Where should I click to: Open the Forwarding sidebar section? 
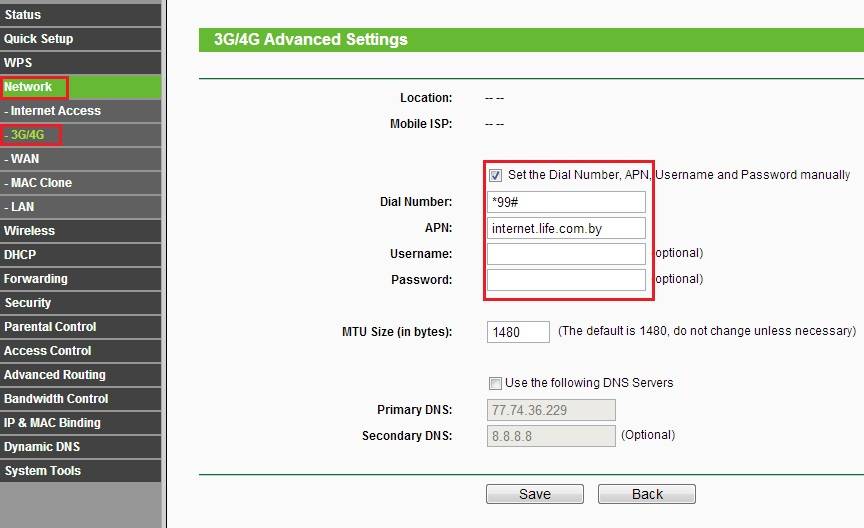coord(80,279)
